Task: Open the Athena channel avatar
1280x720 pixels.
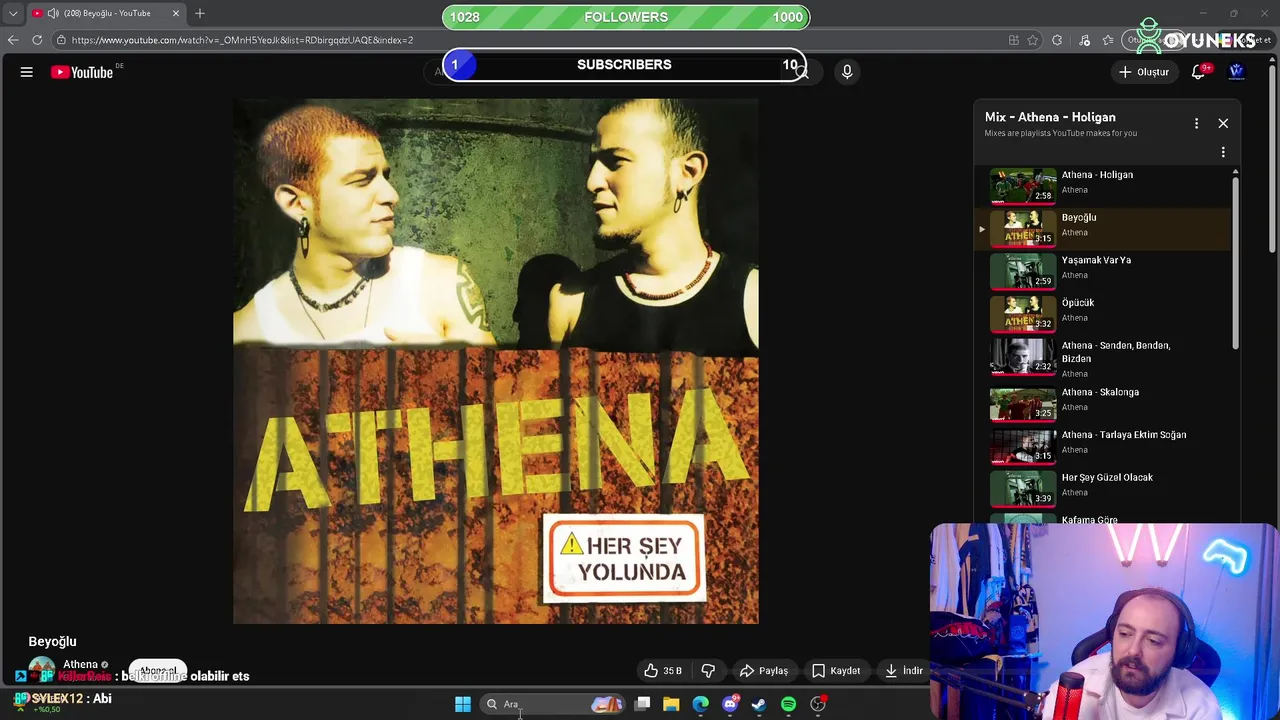Action: [x=41, y=670]
